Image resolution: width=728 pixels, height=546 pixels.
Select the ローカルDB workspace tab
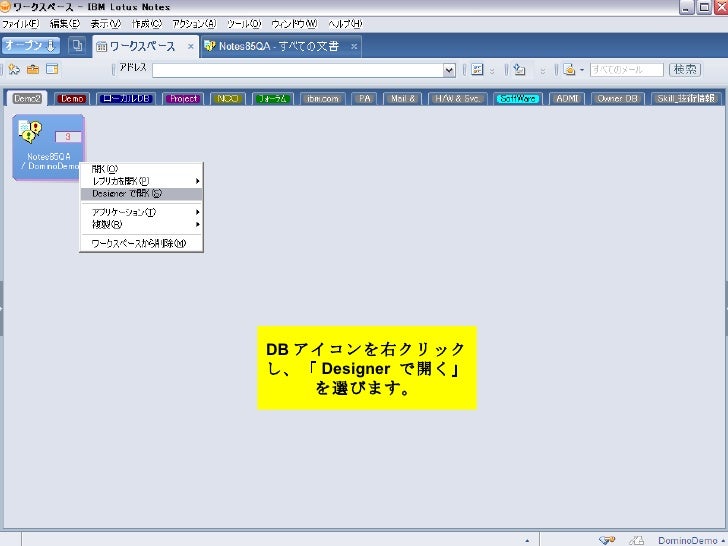coord(126,98)
